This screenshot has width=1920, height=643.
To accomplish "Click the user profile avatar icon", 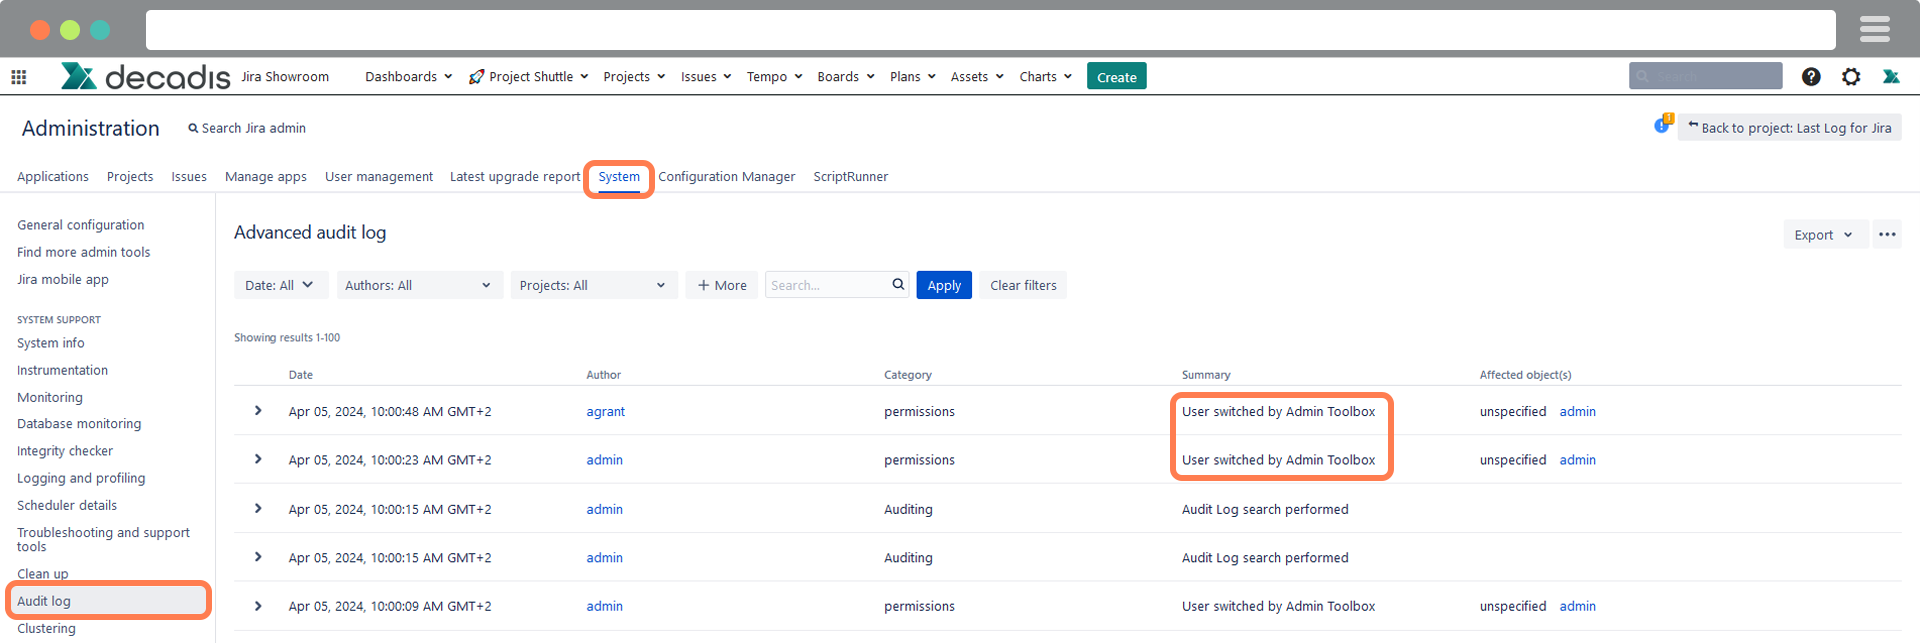I will coord(1891,77).
